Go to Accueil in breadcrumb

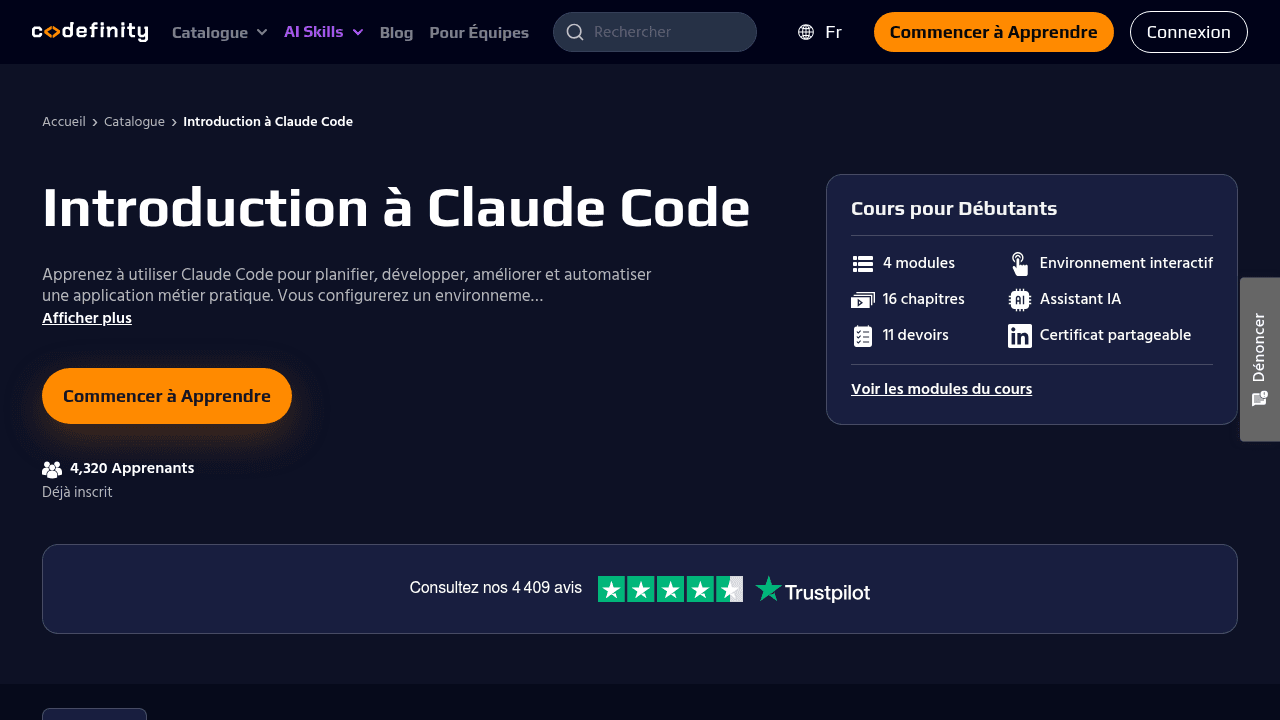point(64,122)
